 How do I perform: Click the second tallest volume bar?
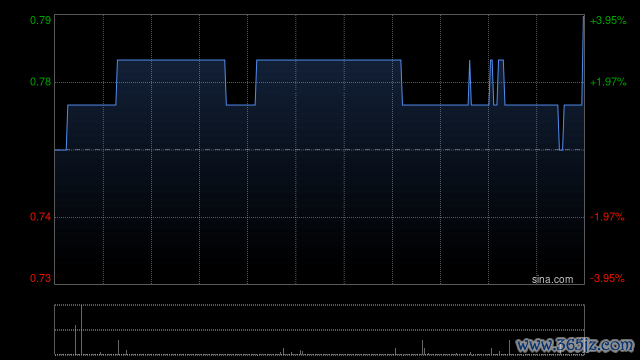click(75, 340)
